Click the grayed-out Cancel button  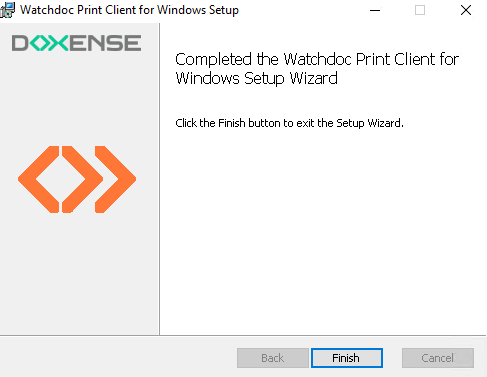pos(438,358)
